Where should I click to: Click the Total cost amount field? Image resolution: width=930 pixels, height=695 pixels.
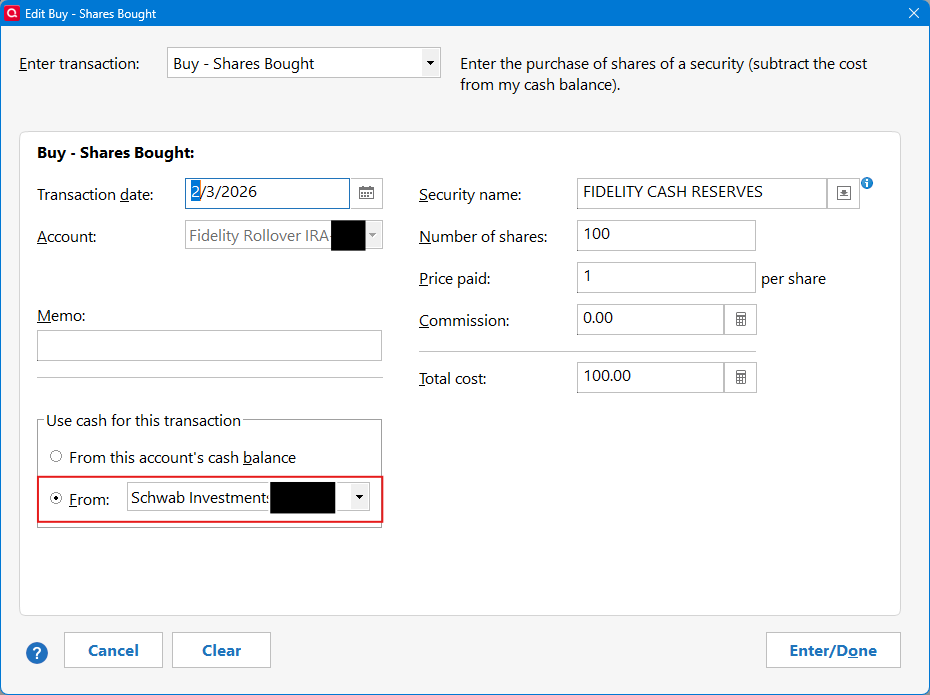[650, 378]
